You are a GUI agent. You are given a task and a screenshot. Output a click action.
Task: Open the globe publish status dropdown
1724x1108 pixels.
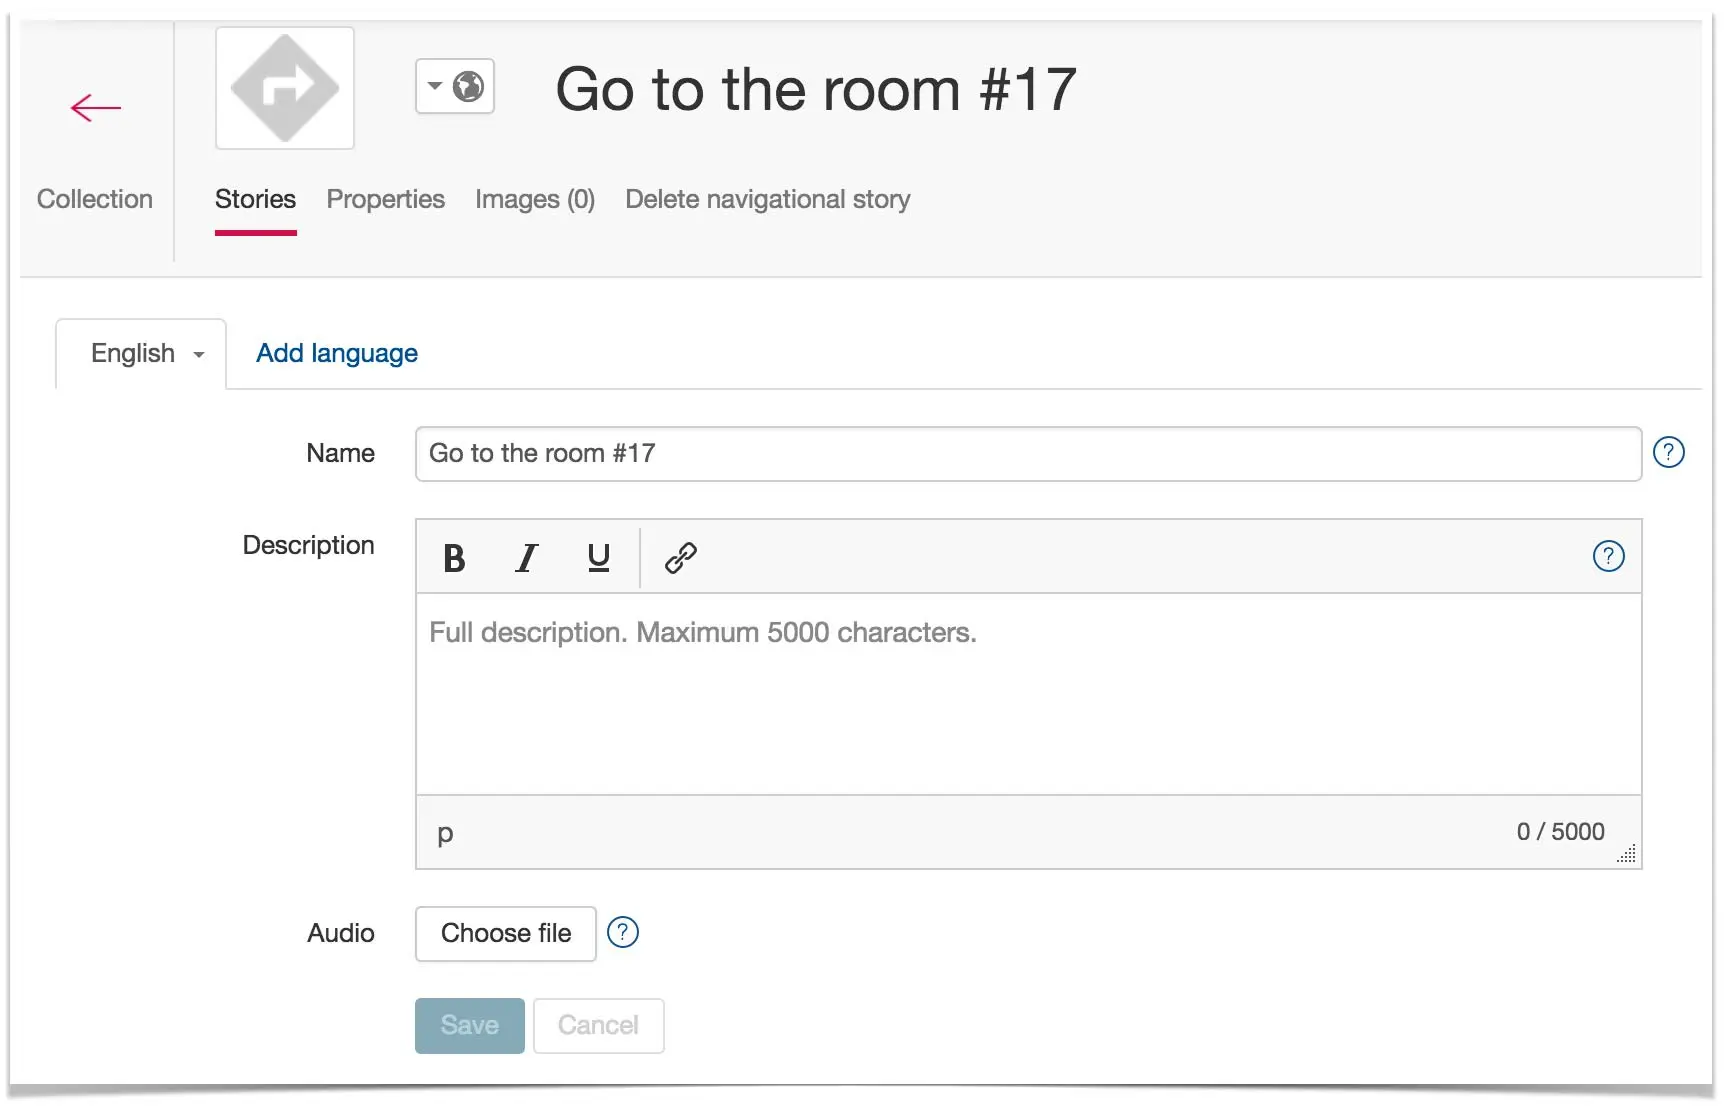455,87
